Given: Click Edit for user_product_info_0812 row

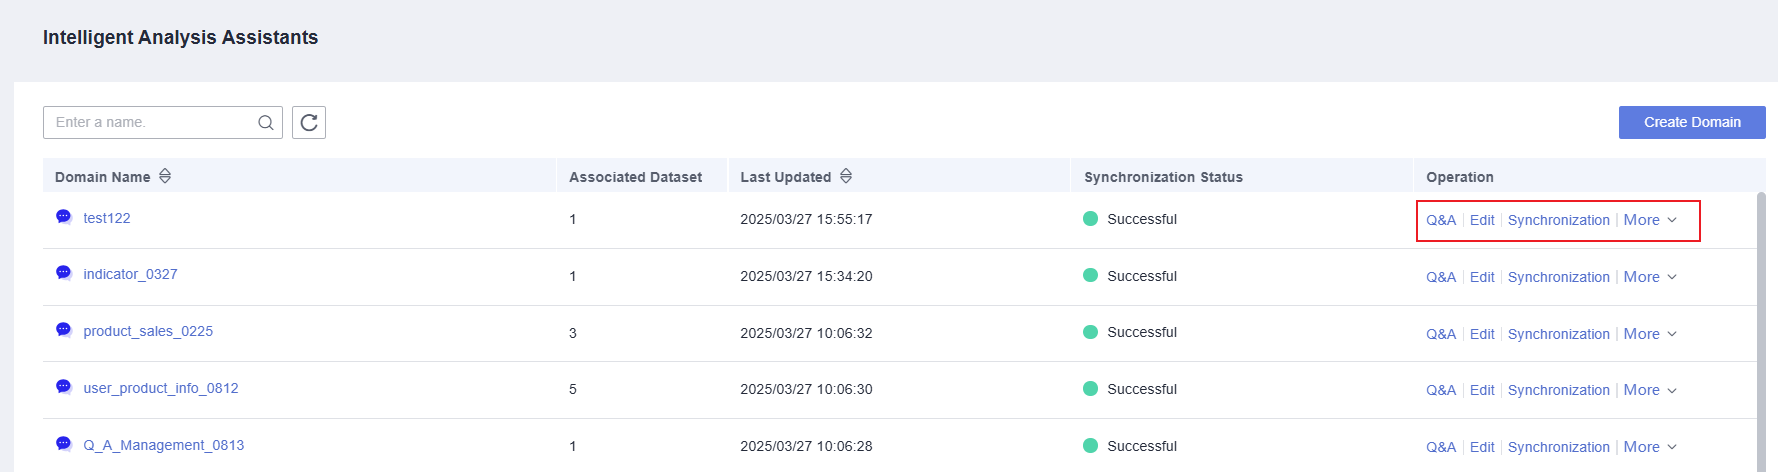Looking at the screenshot, I should click(1482, 390).
